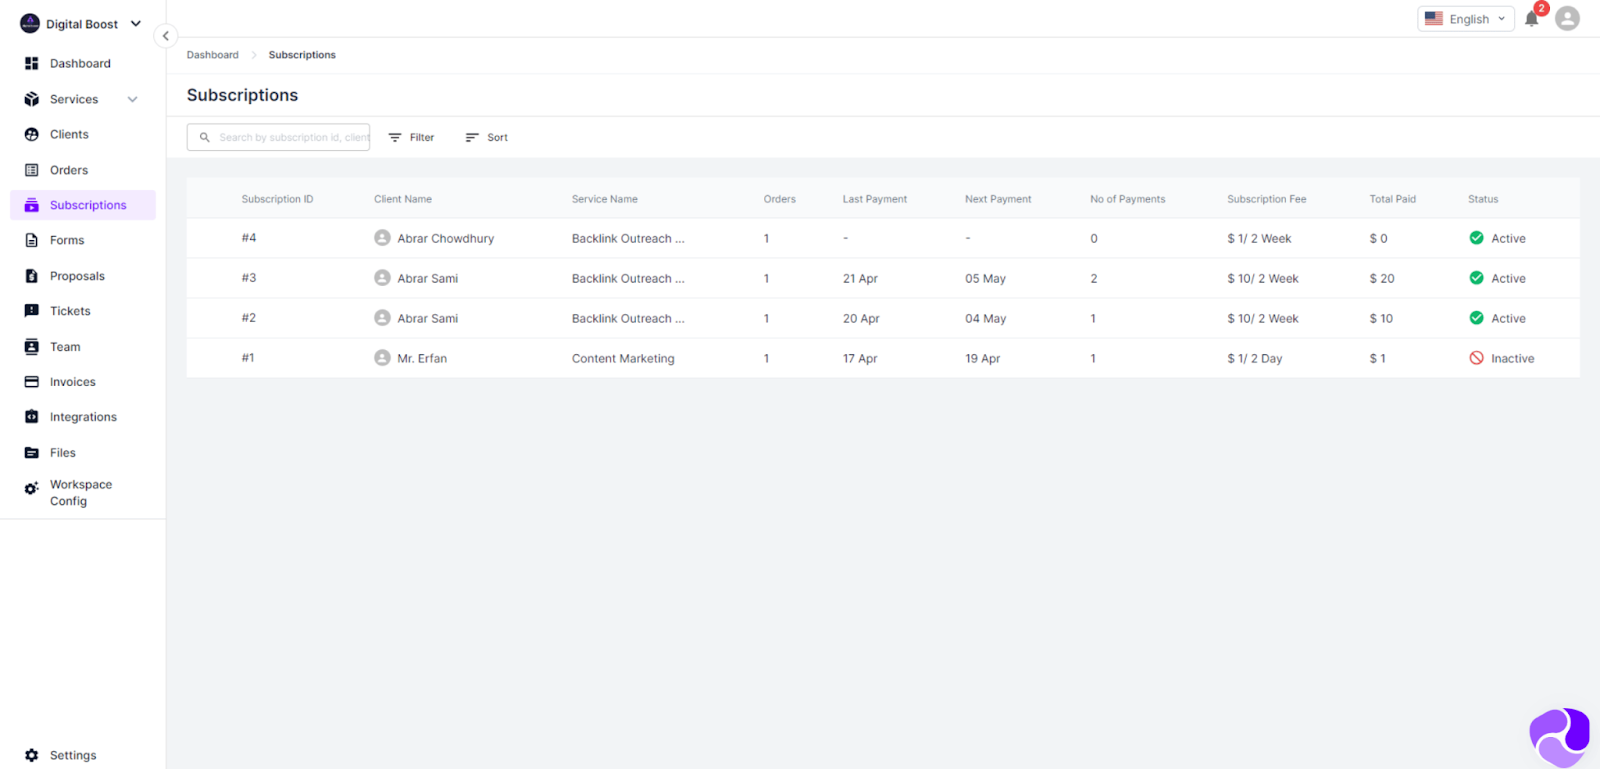Click the 05 May next payment
The image size is (1600, 769).
point(985,278)
